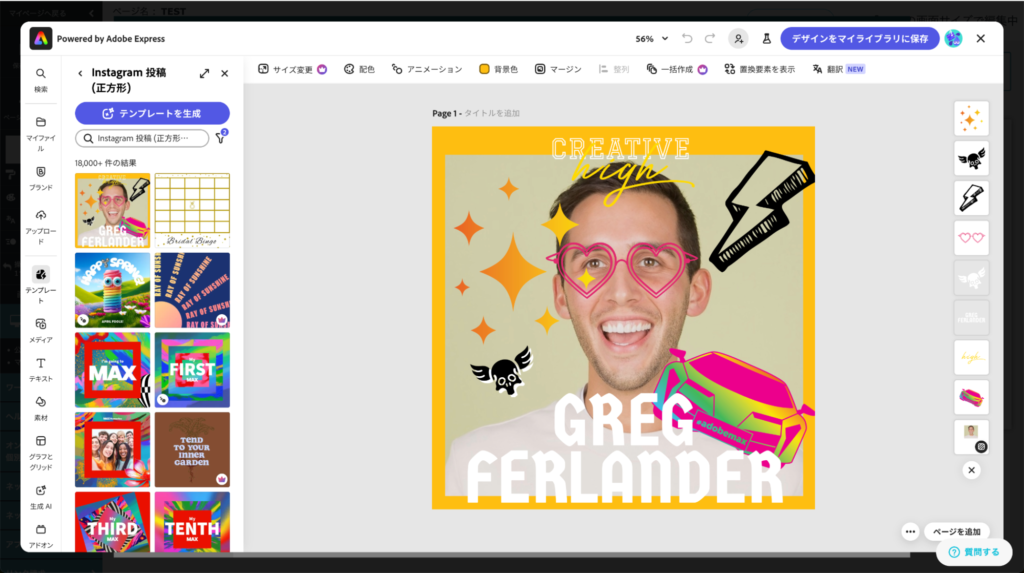Click the undo arrow icon
Viewport: 1024px width, 573px height.
point(687,39)
